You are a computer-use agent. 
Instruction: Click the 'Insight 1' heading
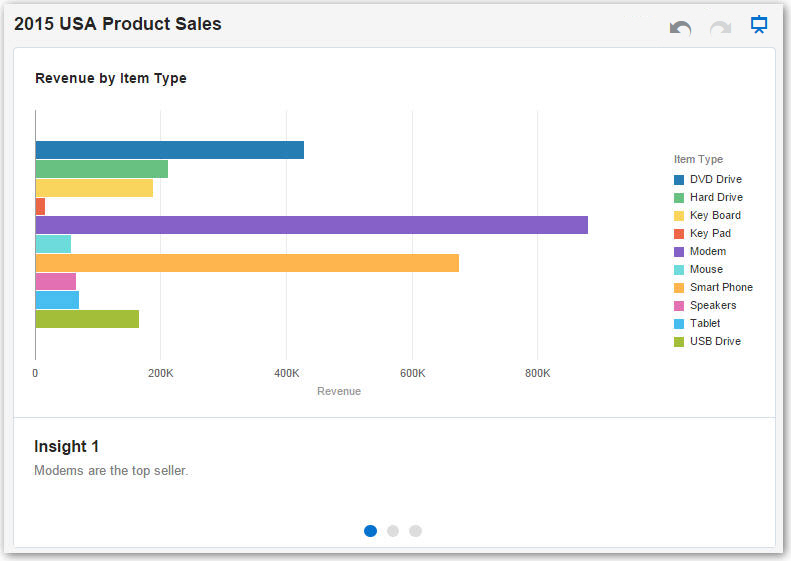[67, 446]
